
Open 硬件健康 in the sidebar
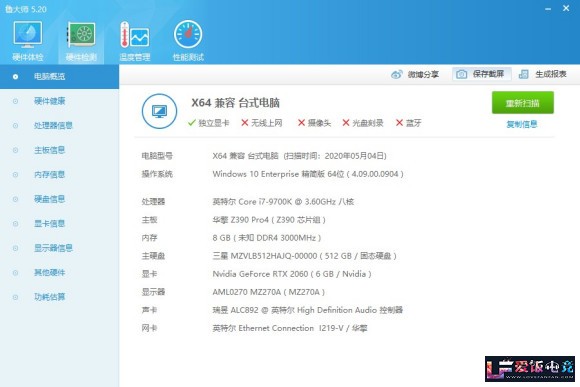(59, 101)
